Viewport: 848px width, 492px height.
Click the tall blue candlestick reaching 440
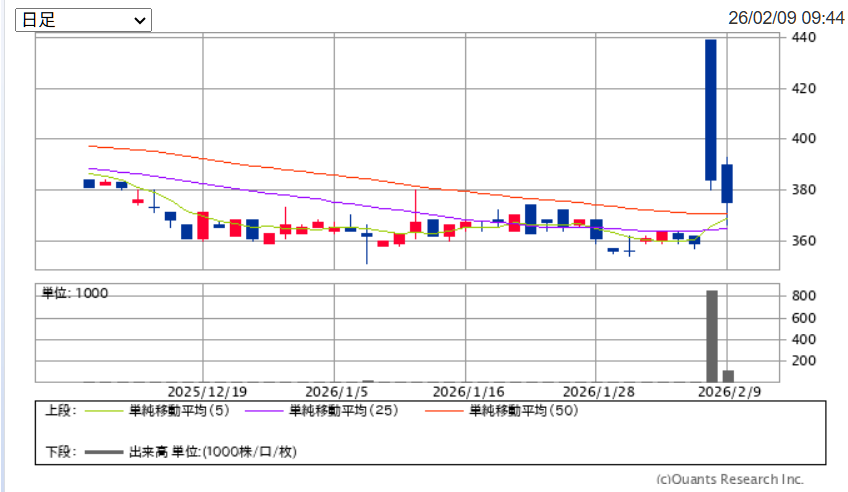pyautogui.click(x=711, y=110)
